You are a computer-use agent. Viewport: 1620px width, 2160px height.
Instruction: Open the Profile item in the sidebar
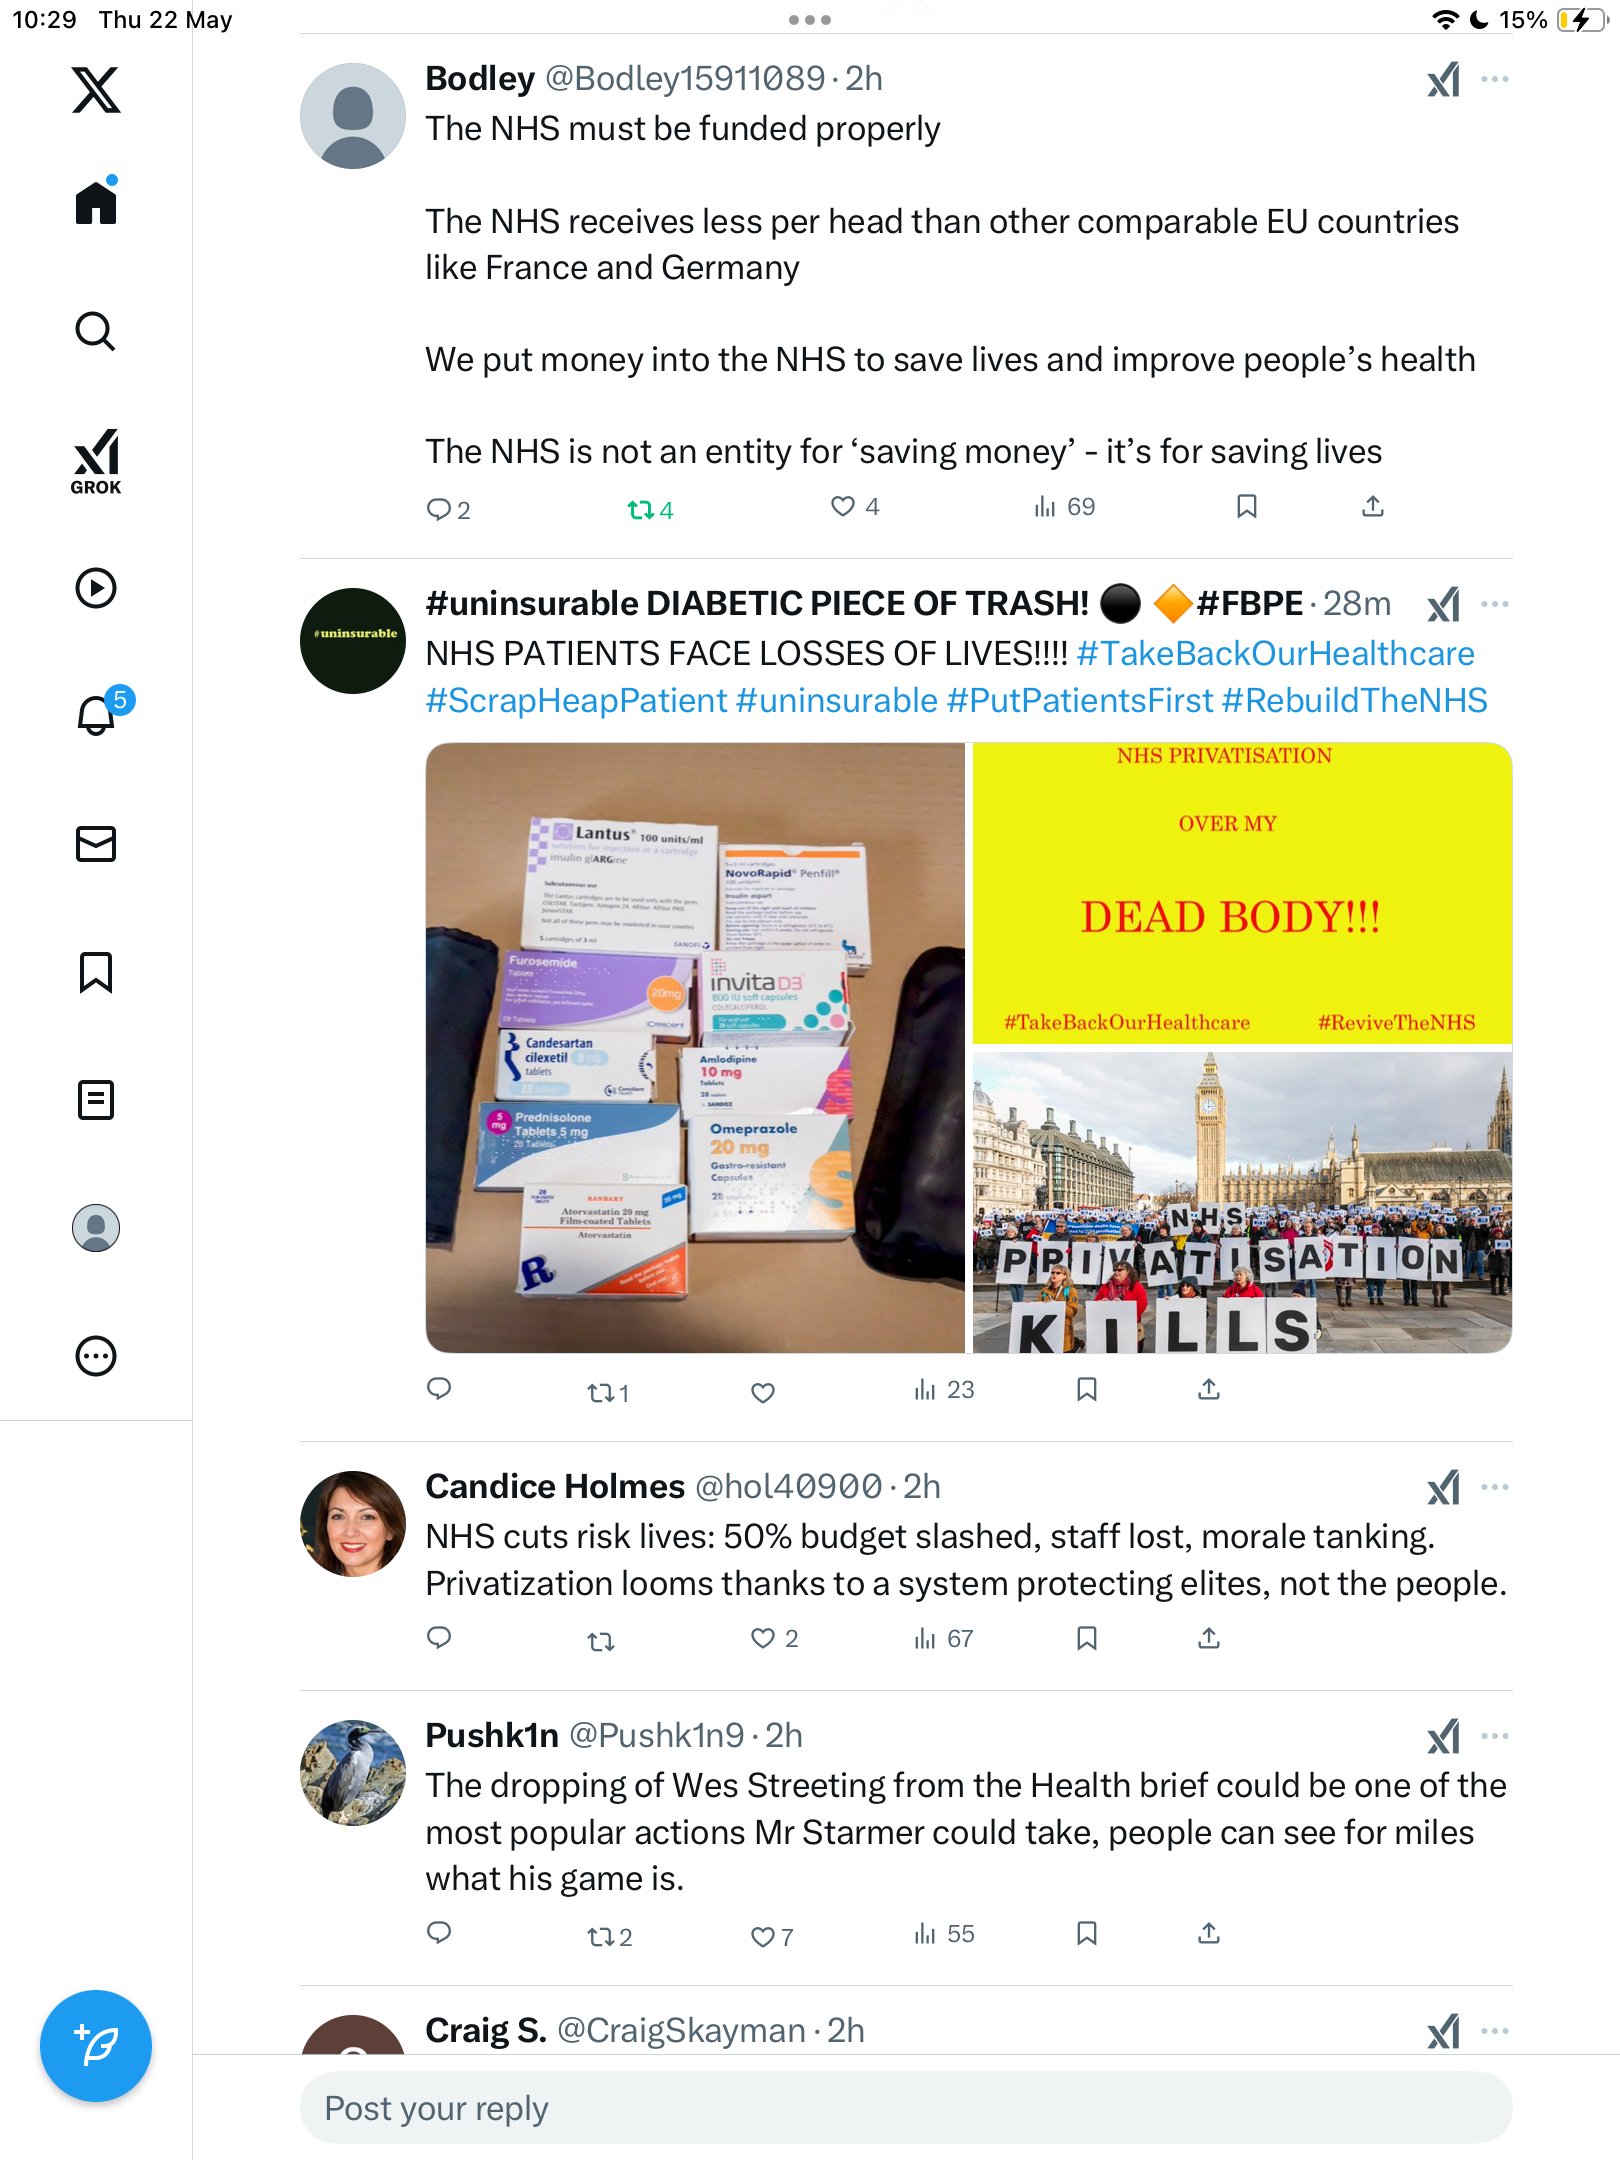[x=96, y=1228]
